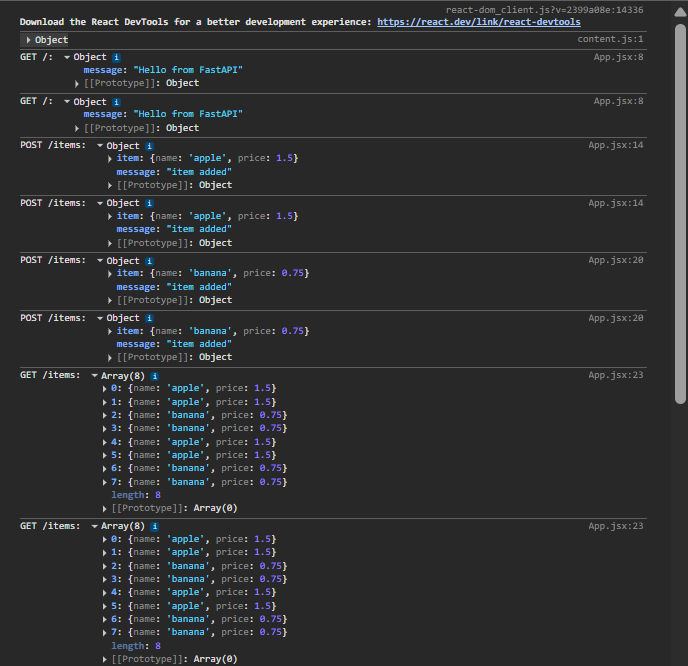The width and height of the screenshot is (688, 666).
Task: Collapse second banana POST /items Object
Action: point(100,318)
